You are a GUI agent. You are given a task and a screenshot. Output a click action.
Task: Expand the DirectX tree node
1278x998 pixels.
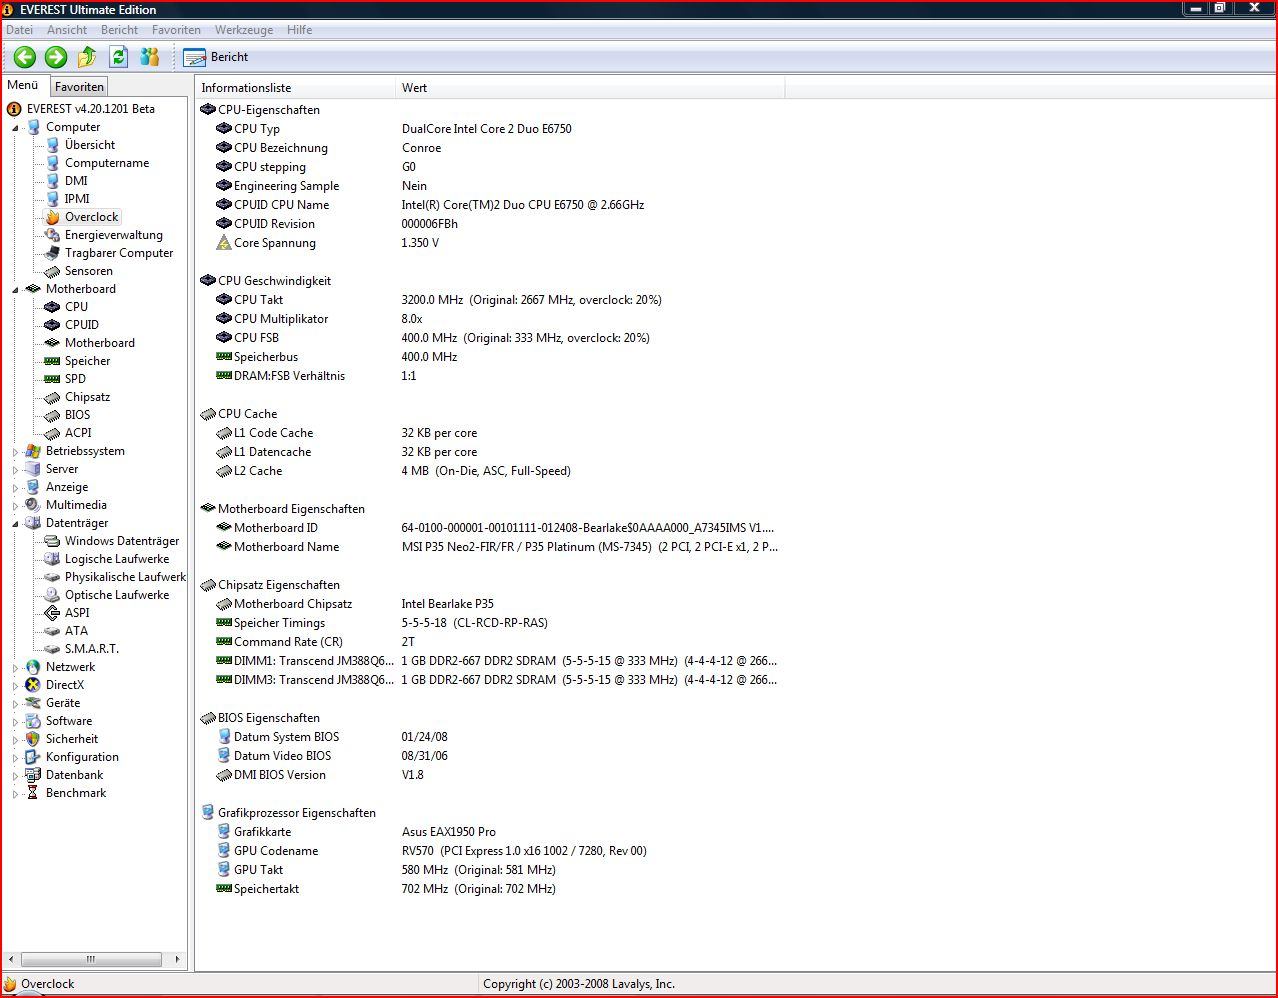point(15,686)
